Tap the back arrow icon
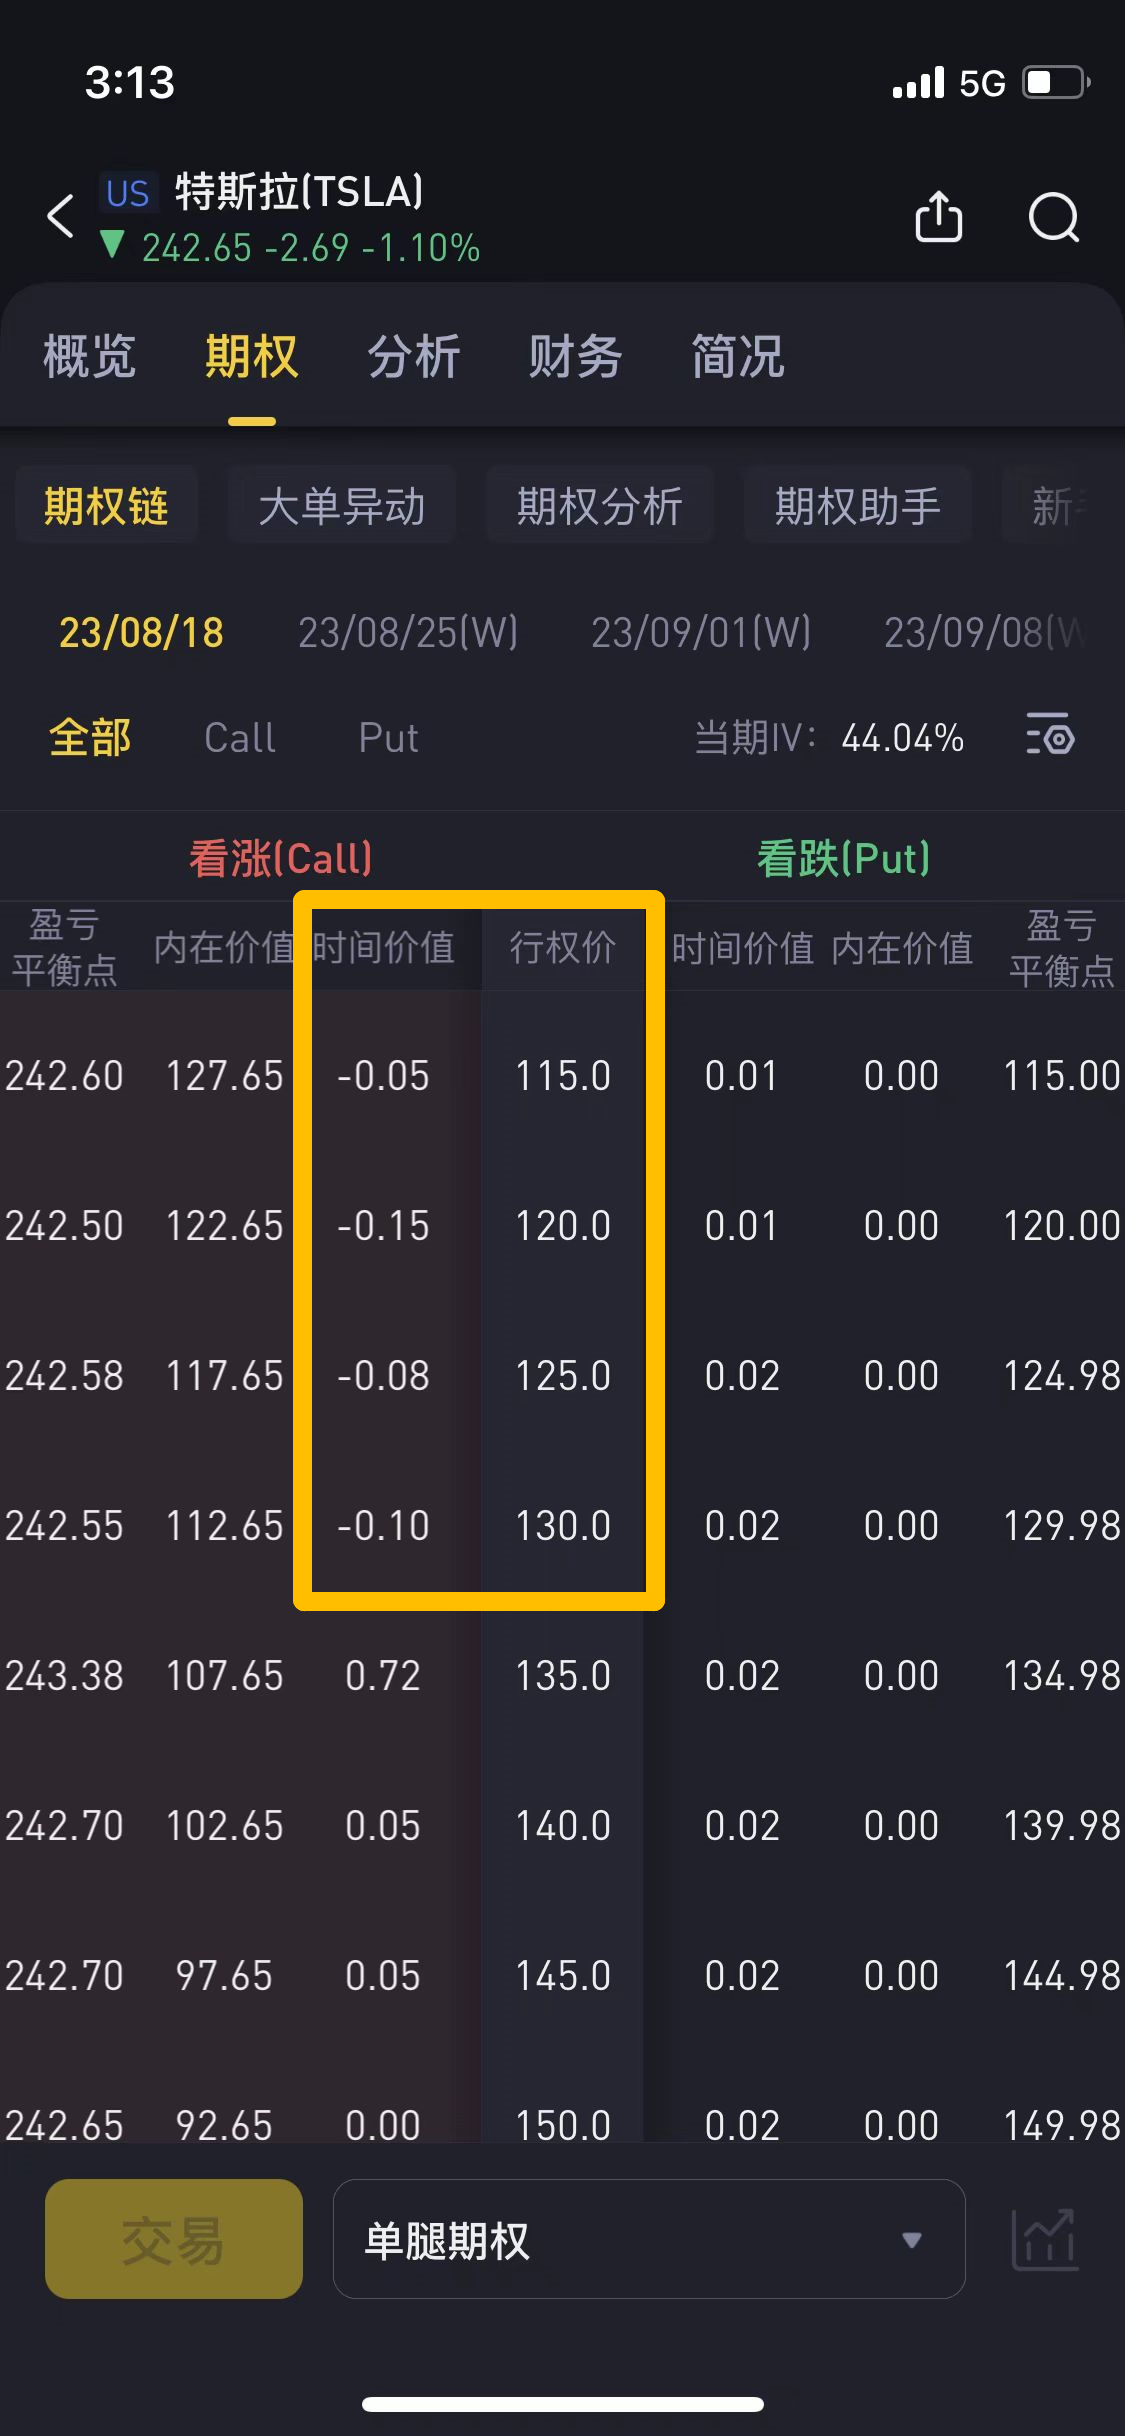This screenshot has width=1125, height=2436. tap(62, 216)
